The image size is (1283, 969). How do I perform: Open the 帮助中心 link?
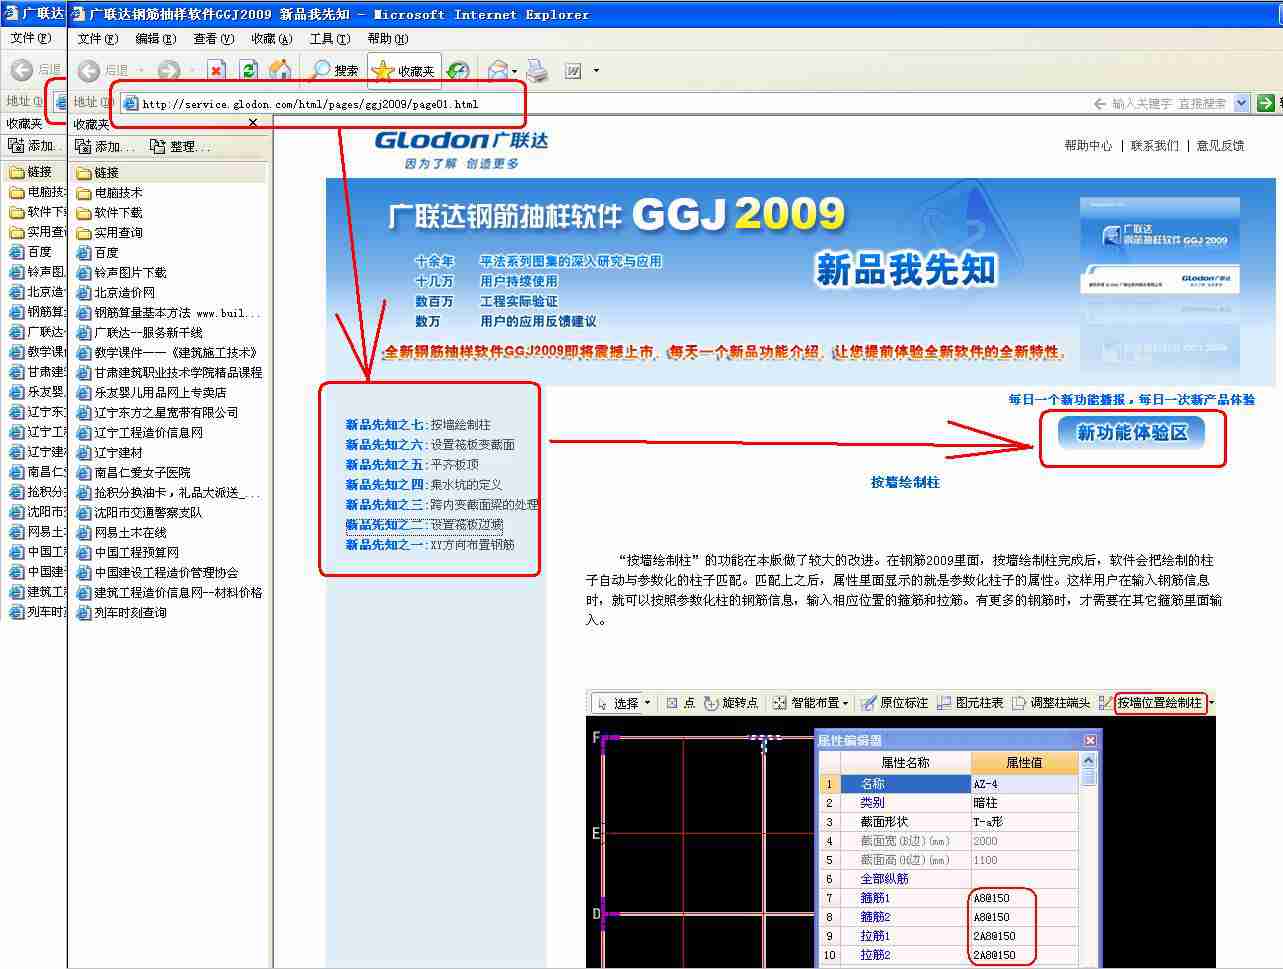[1088, 145]
